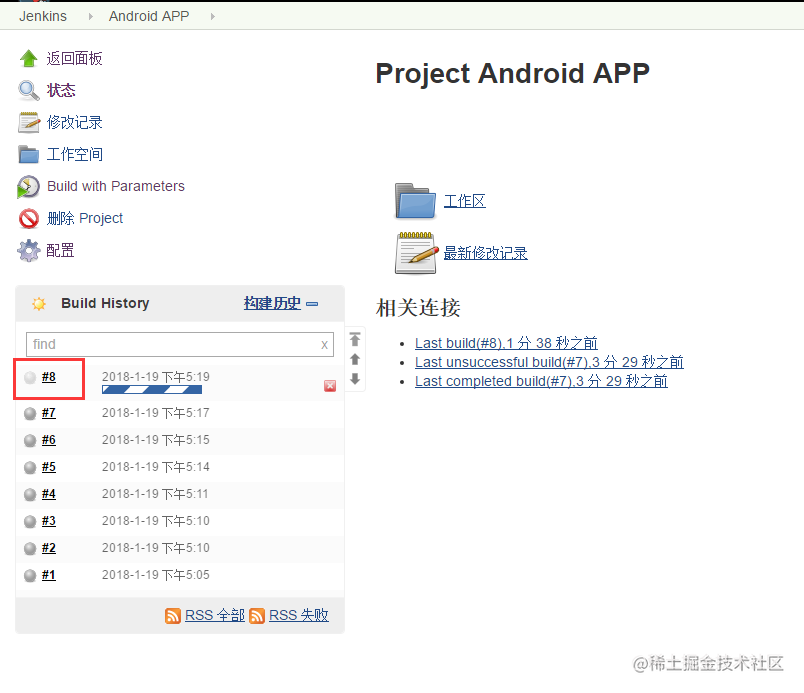Click the notepad 修改记录 icon in sidebar
The height and width of the screenshot is (693, 804).
click(29, 123)
